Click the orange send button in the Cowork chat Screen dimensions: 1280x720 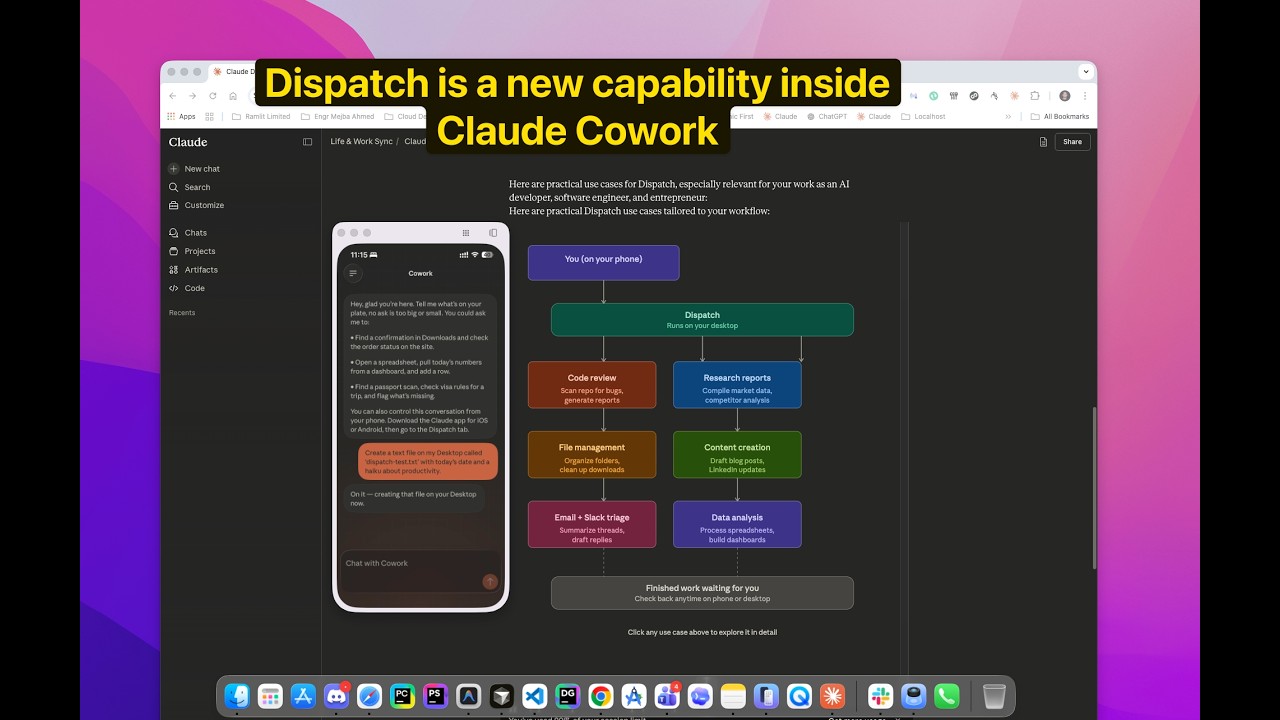[490, 581]
